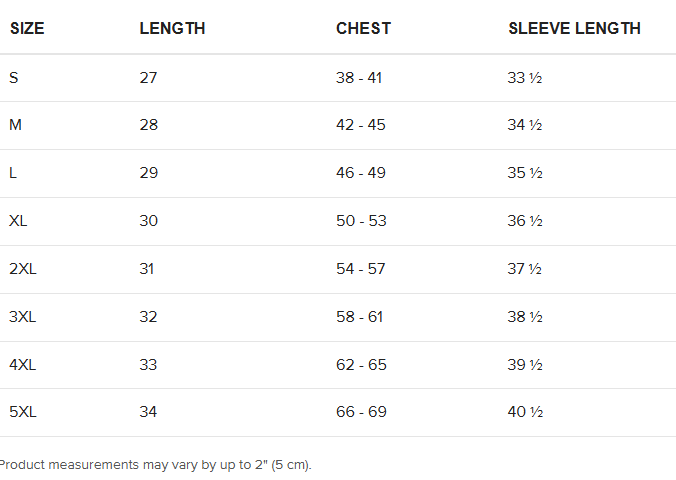Select the 3XL size row label
Viewport: 676px width, 480px height.
[23, 317]
